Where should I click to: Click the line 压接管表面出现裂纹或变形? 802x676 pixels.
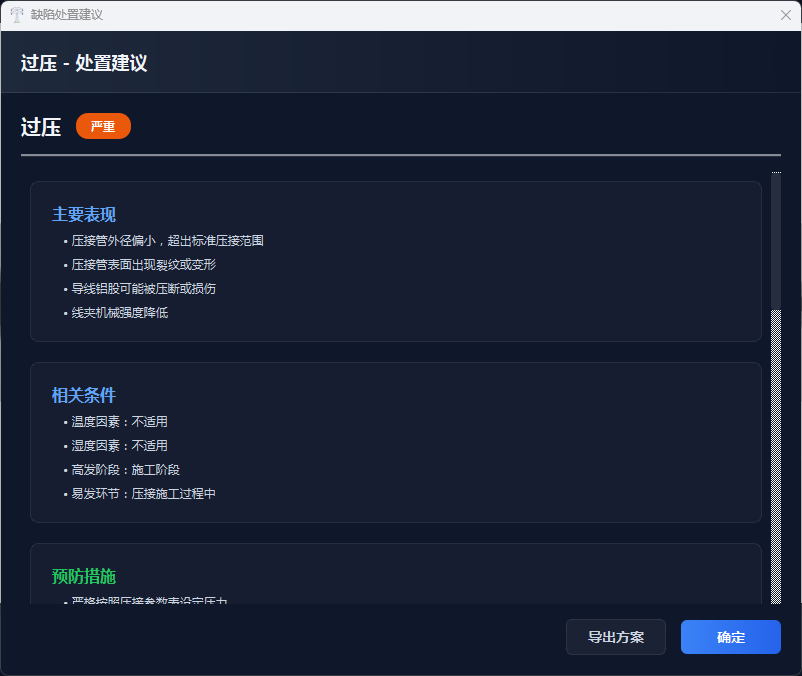(143, 265)
